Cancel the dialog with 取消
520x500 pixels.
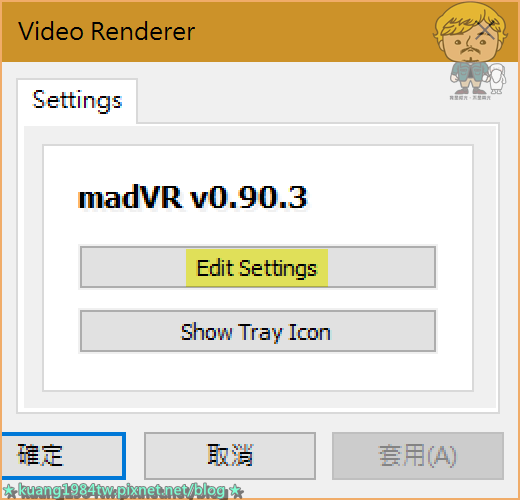click(x=230, y=456)
